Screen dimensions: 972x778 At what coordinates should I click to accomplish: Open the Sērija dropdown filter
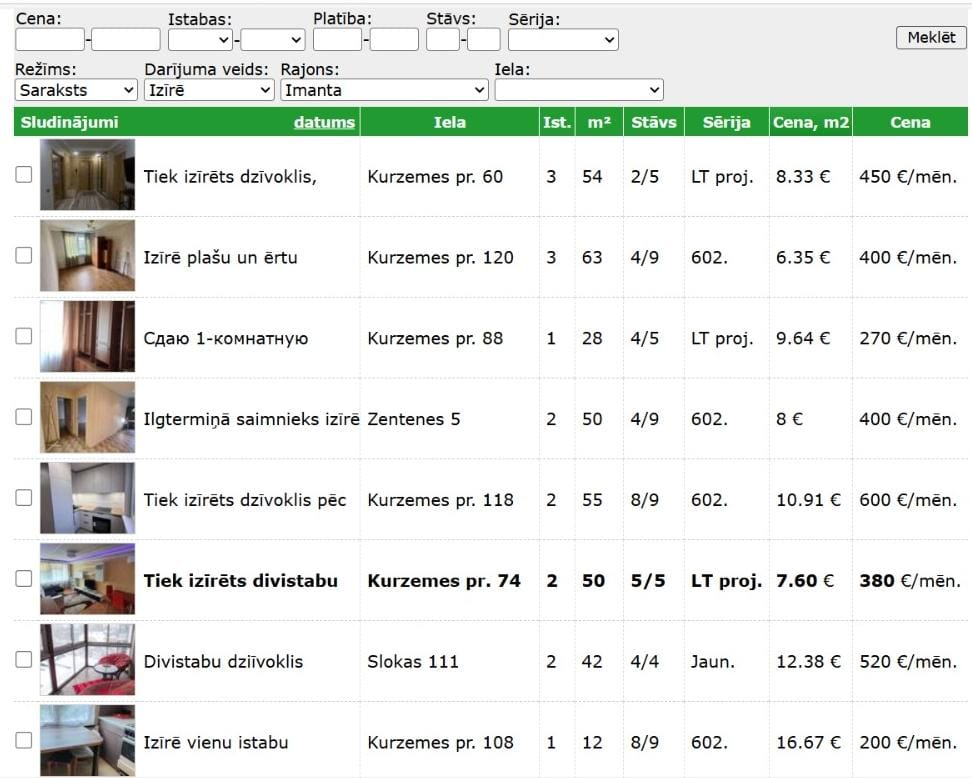(x=563, y=39)
